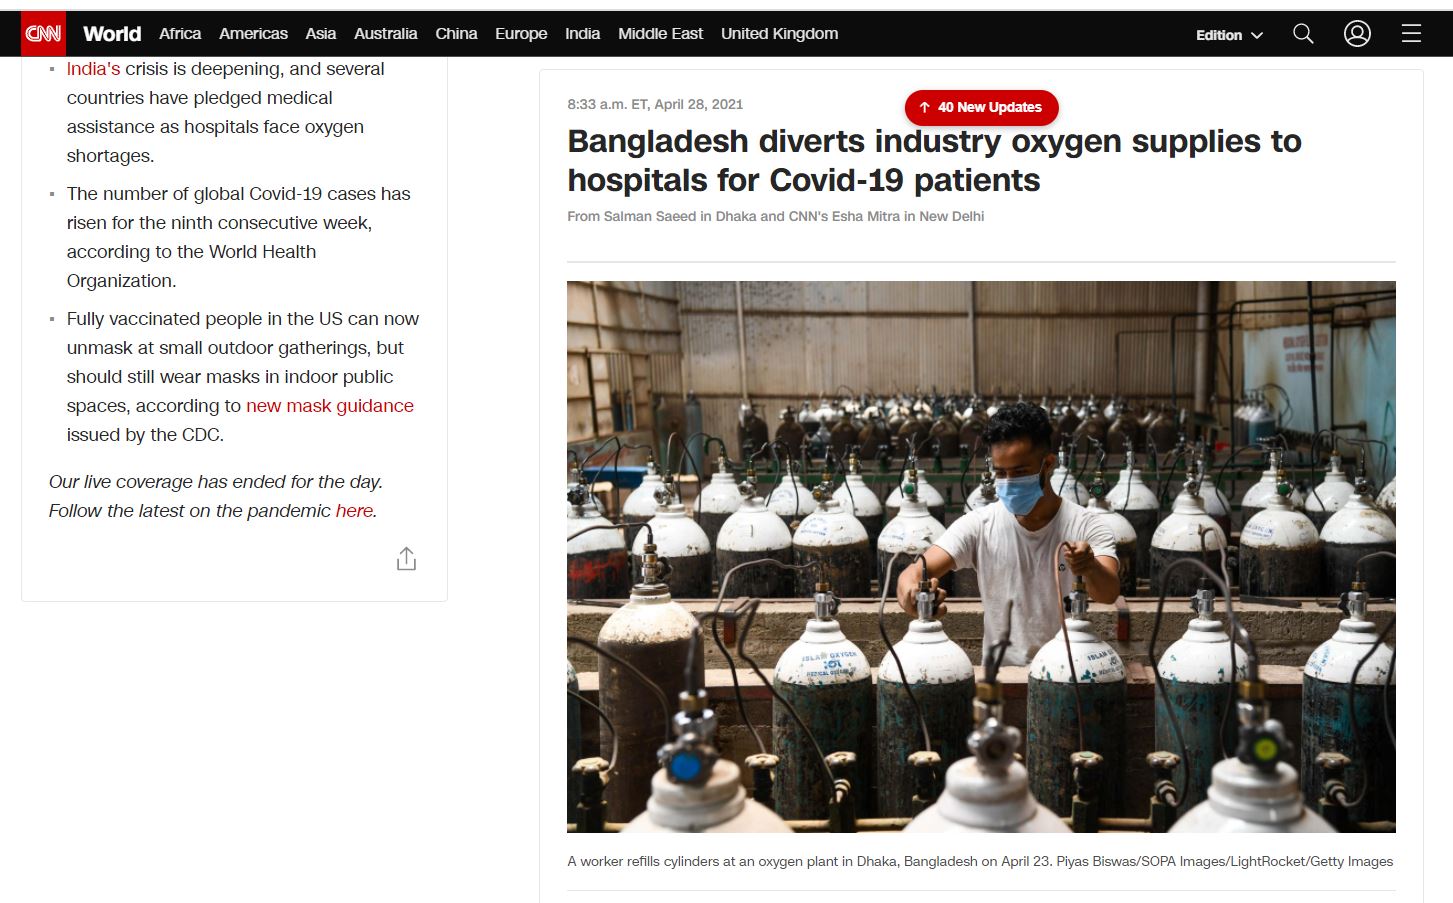
Task: Open the Bangladesh diverts industry oxygen headline
Action: (x=934, y=160)
